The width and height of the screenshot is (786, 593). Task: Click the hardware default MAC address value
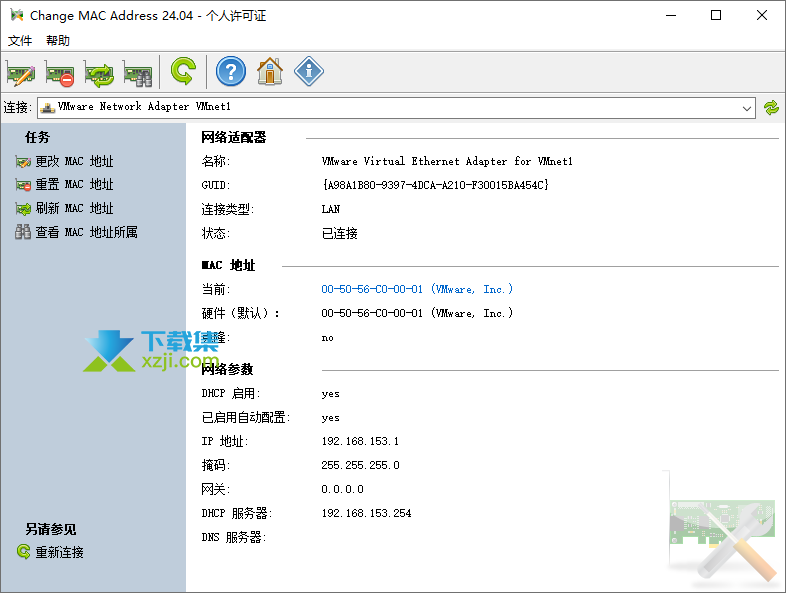(417, 313)
